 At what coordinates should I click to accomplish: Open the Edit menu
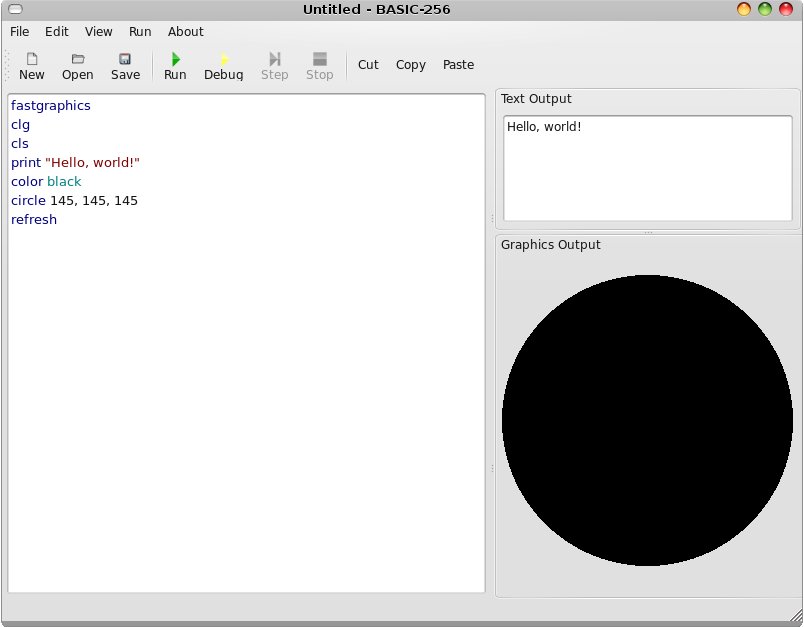[56, 31]
